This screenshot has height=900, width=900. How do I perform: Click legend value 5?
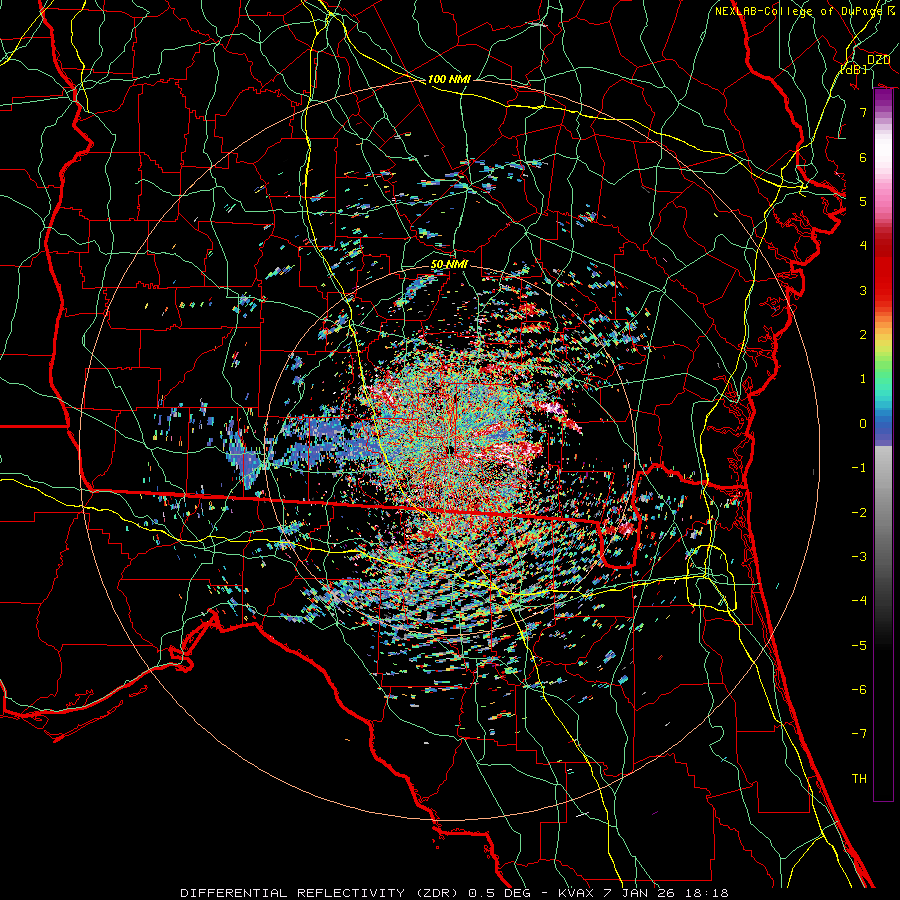(x=863, y=201)
